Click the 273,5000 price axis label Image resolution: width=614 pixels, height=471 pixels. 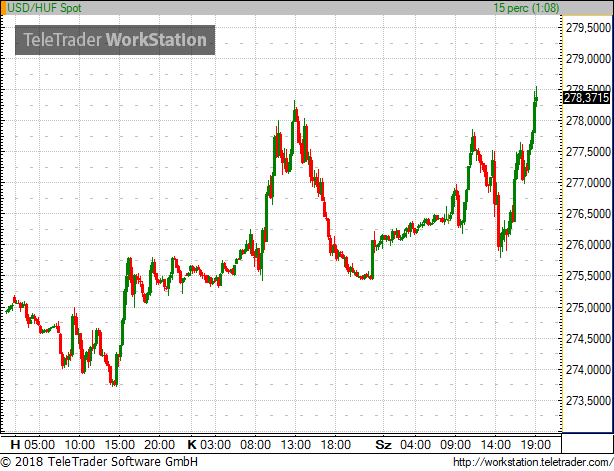[588, 401]
